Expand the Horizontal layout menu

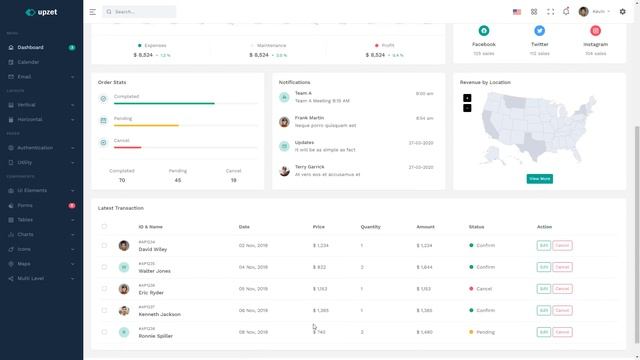click(41, 120)
